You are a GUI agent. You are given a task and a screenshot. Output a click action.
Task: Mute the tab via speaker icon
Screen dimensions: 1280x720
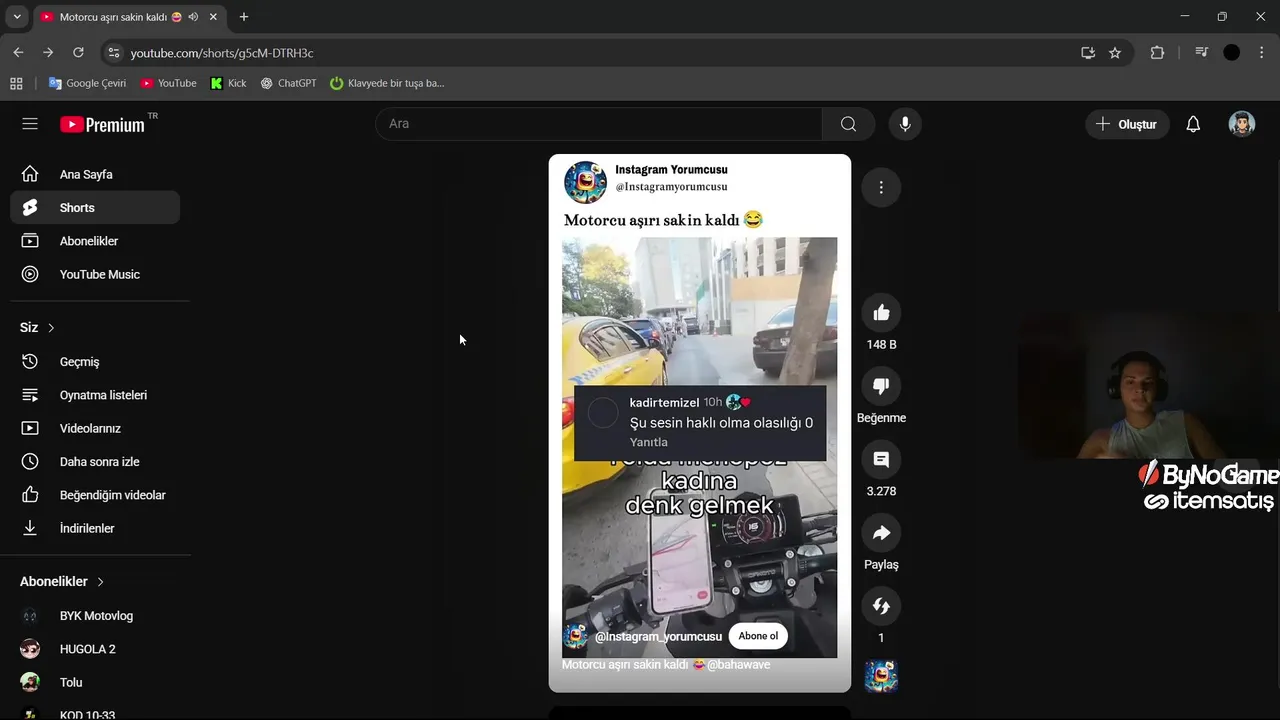click(x=193, y=17)
